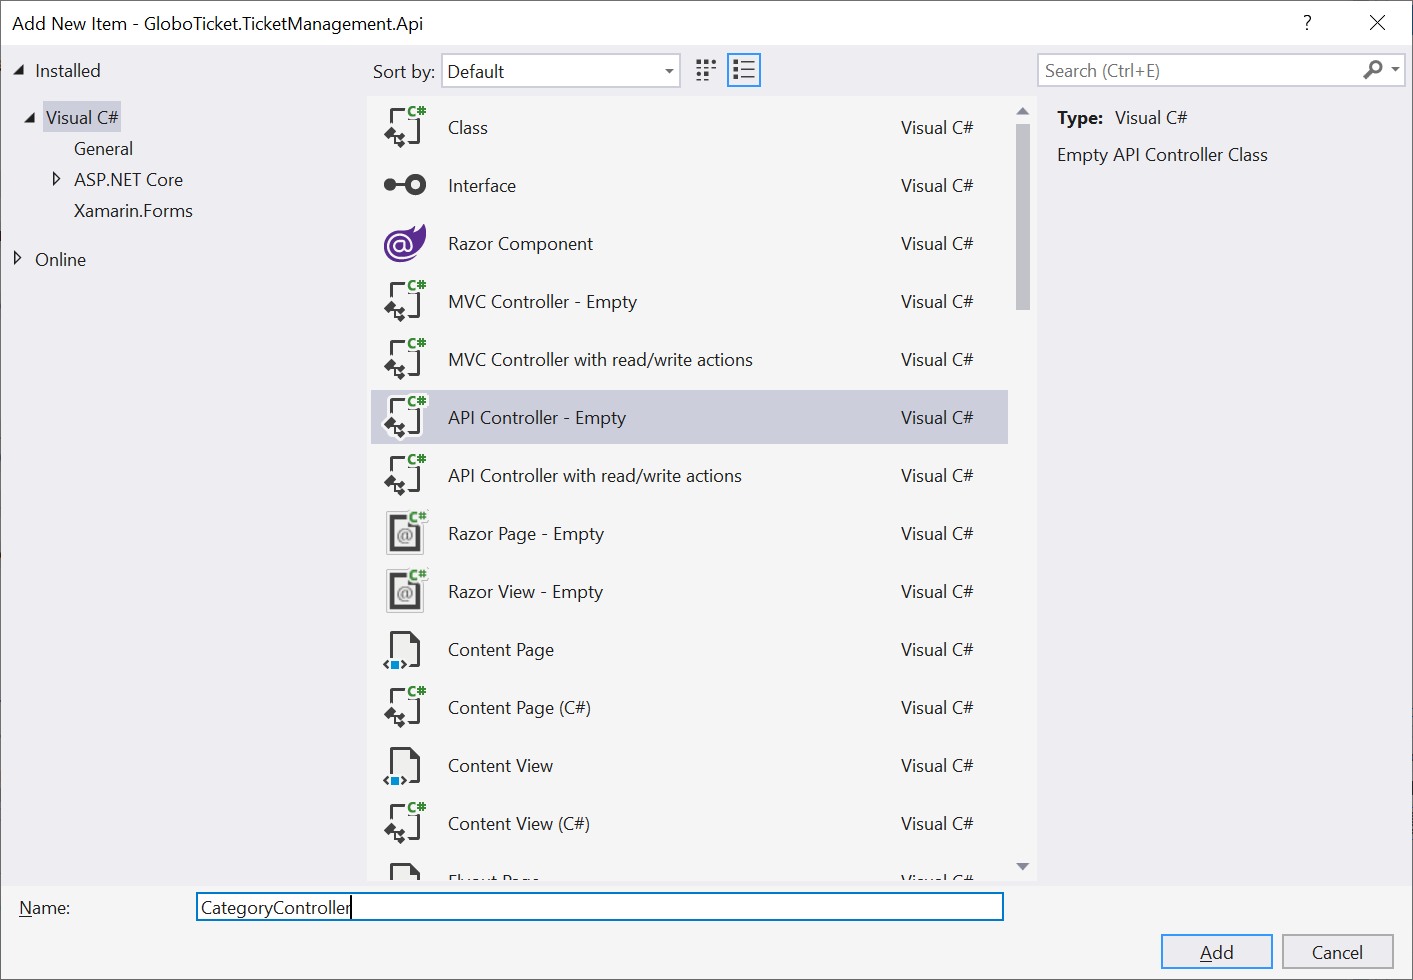
Task: Select the MVC Controller - Empty template
Action: coord(543,301)
